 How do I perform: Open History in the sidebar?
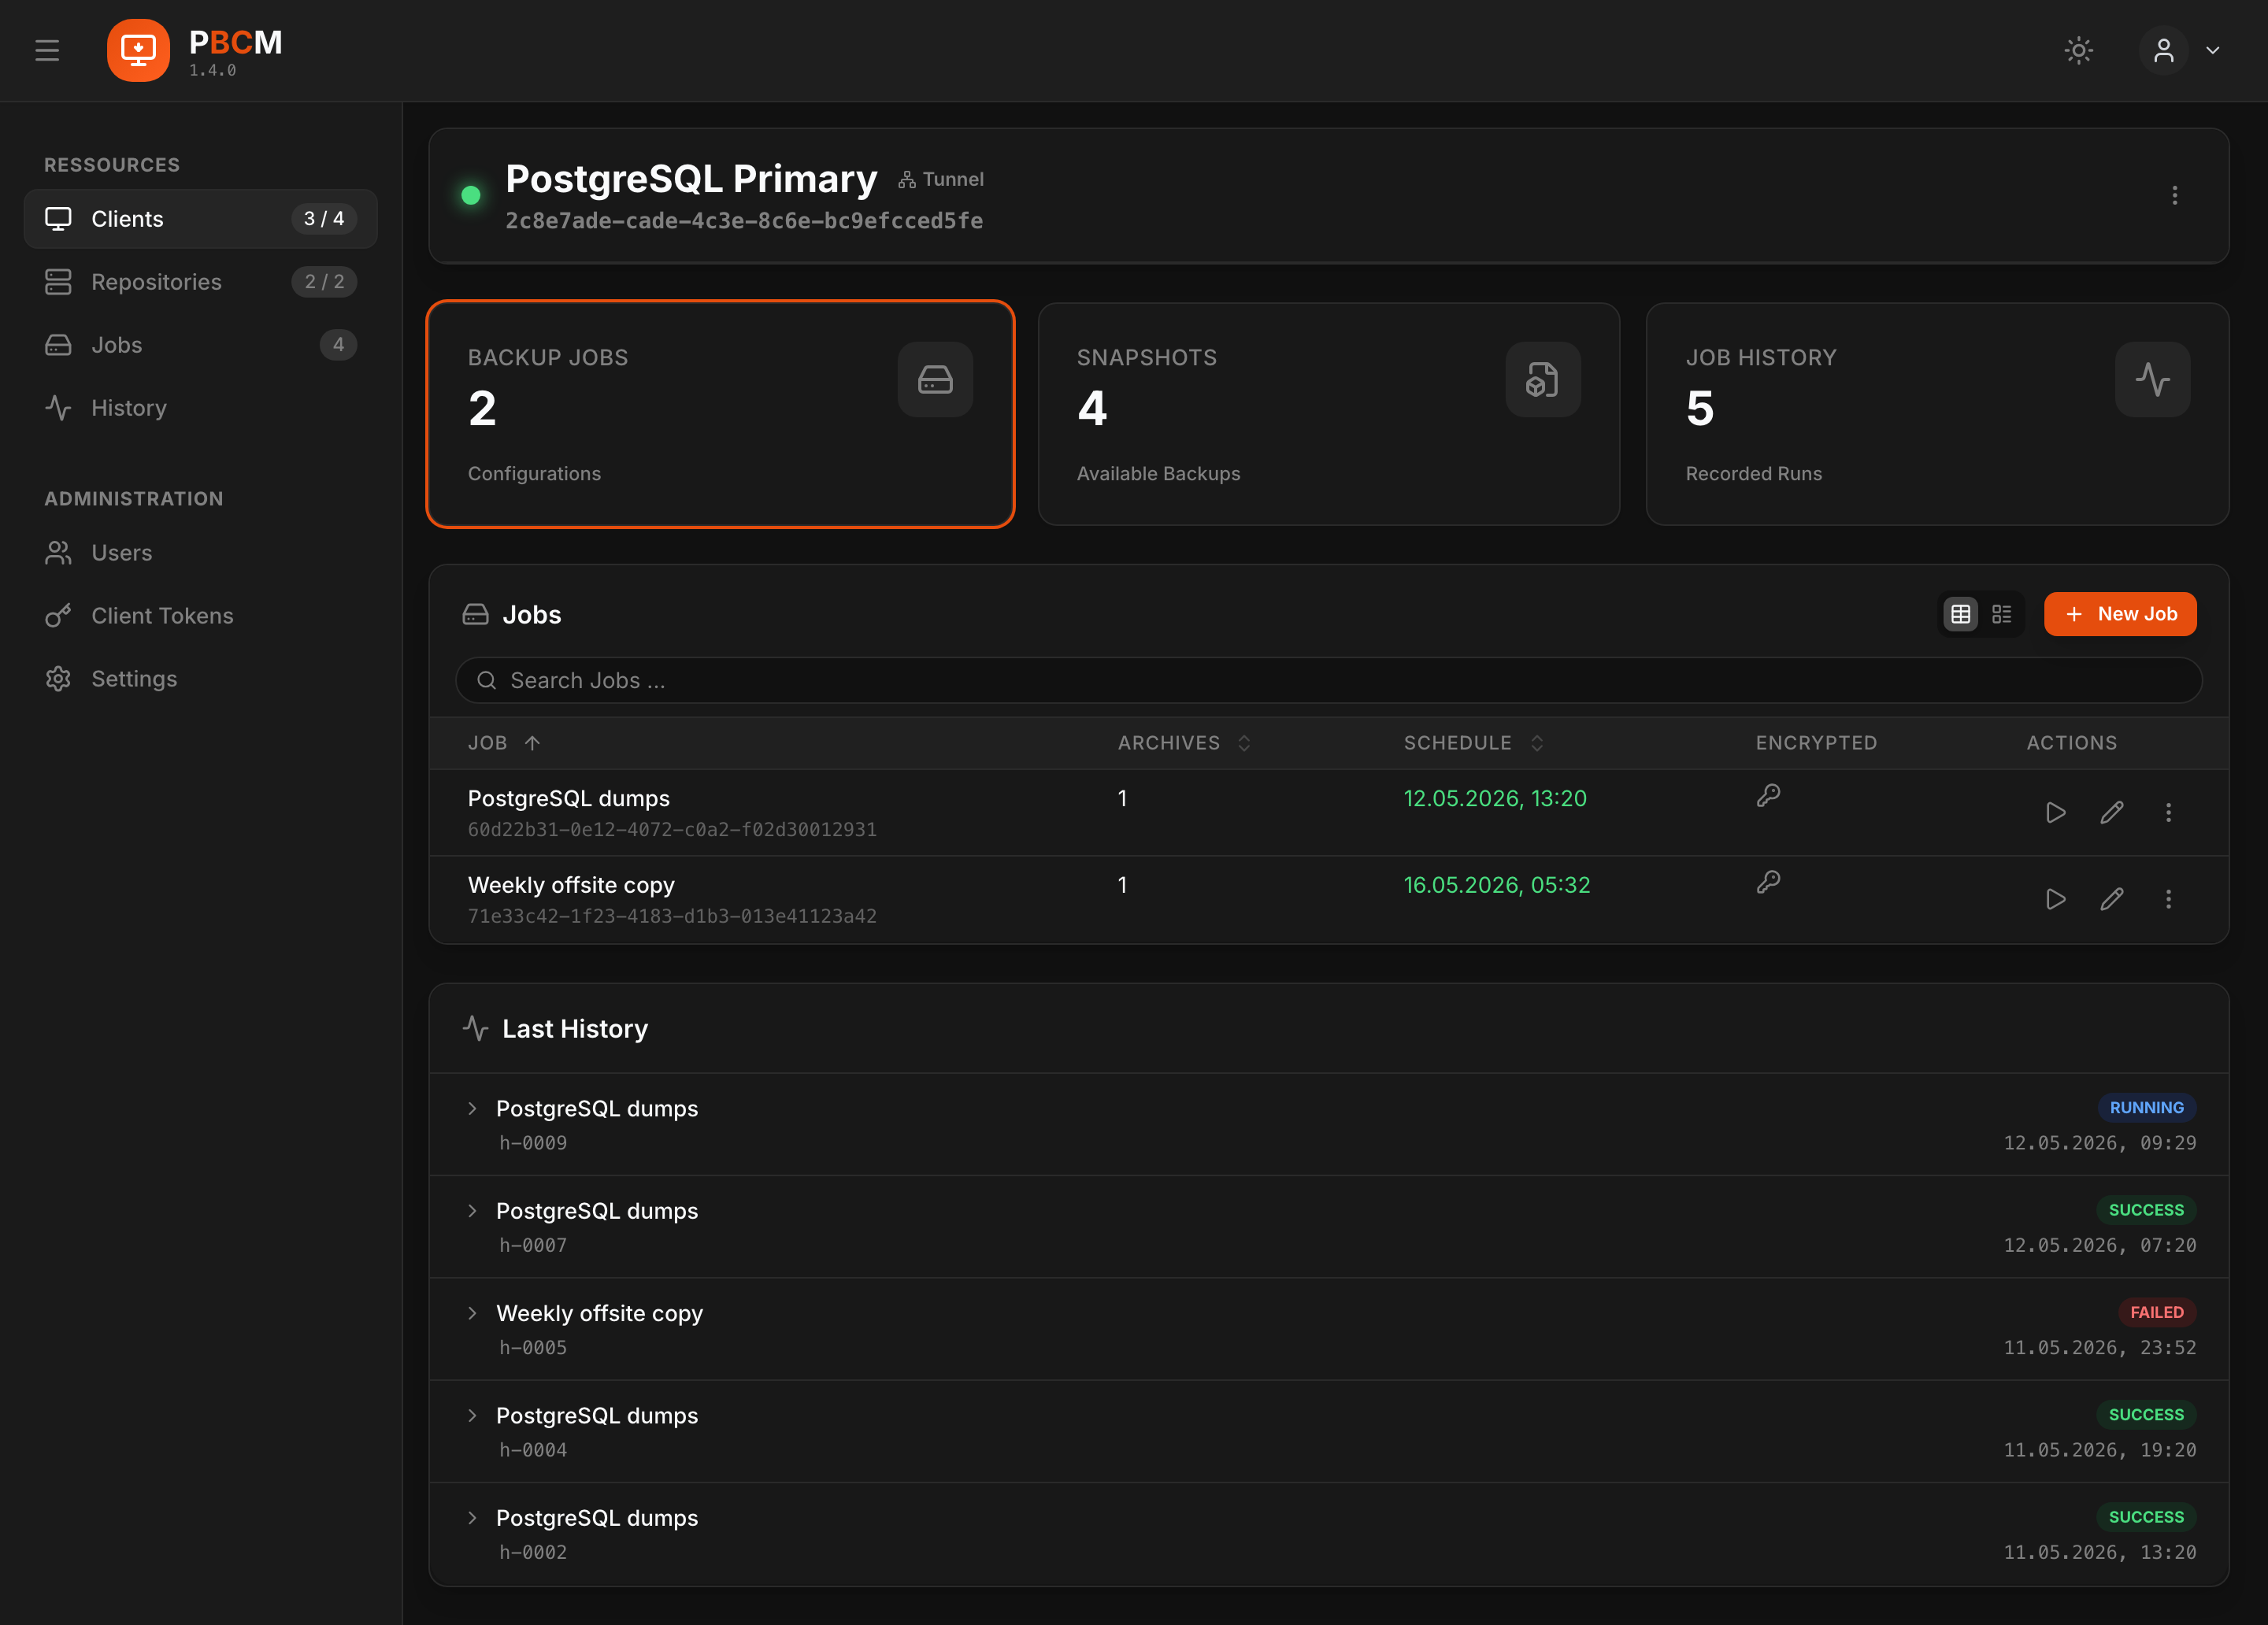(200, 407)
